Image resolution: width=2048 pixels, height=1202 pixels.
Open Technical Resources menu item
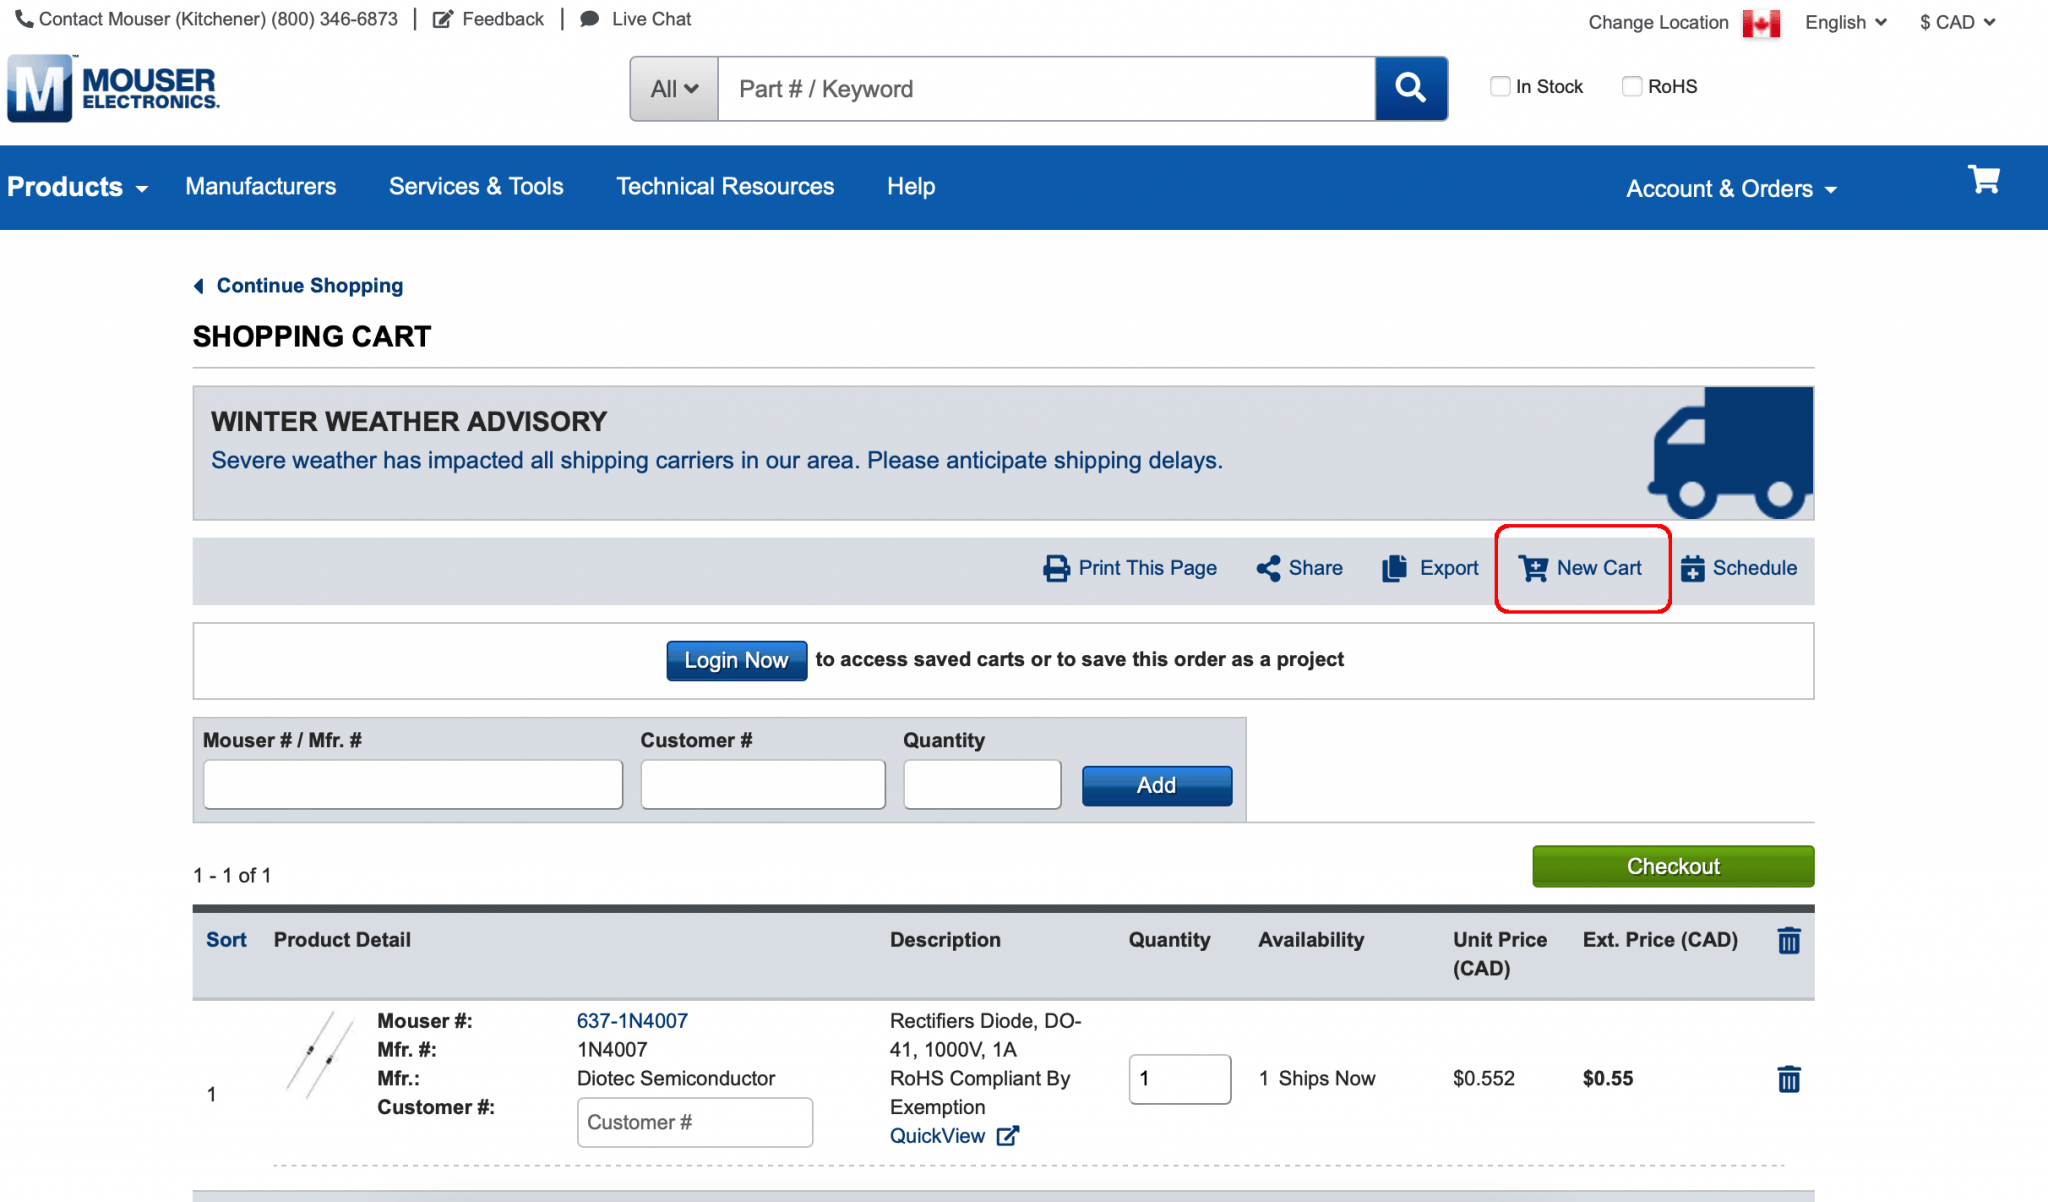coord(724,186)
